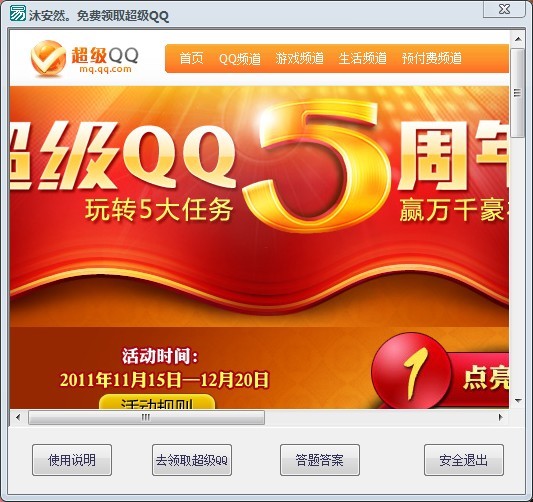Image resolution: width=533 pixels, height=502 pixels.
Task: Click the 去领取超级QQ button
Action: [192, 460]
